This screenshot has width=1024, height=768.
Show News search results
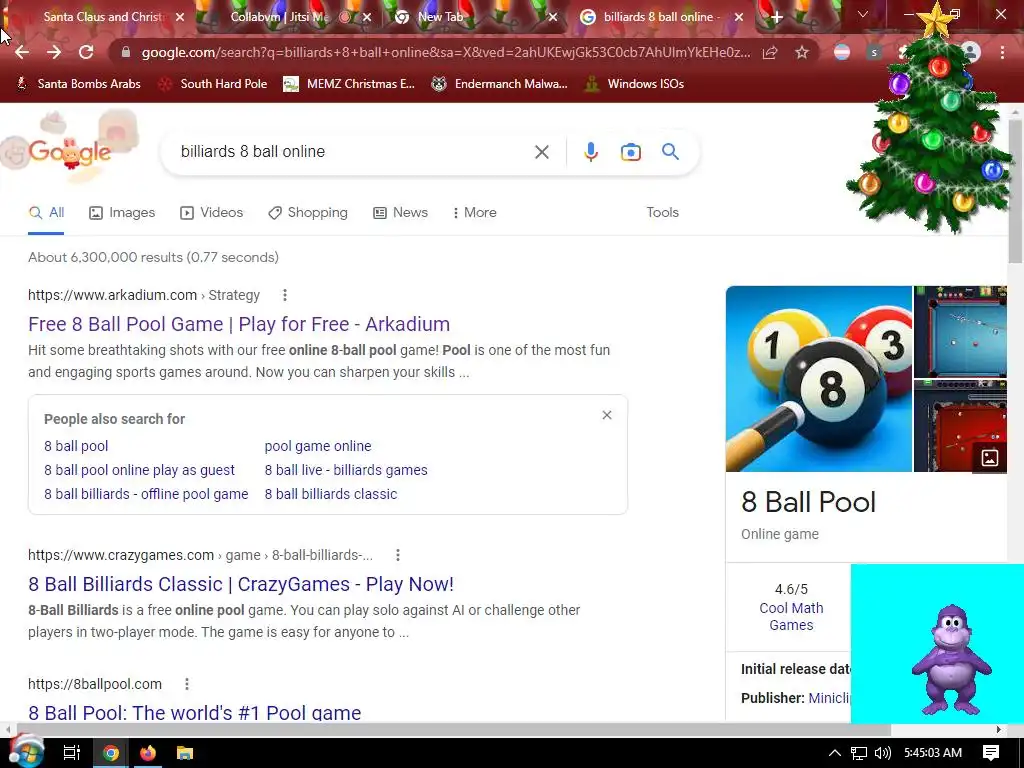400,213
